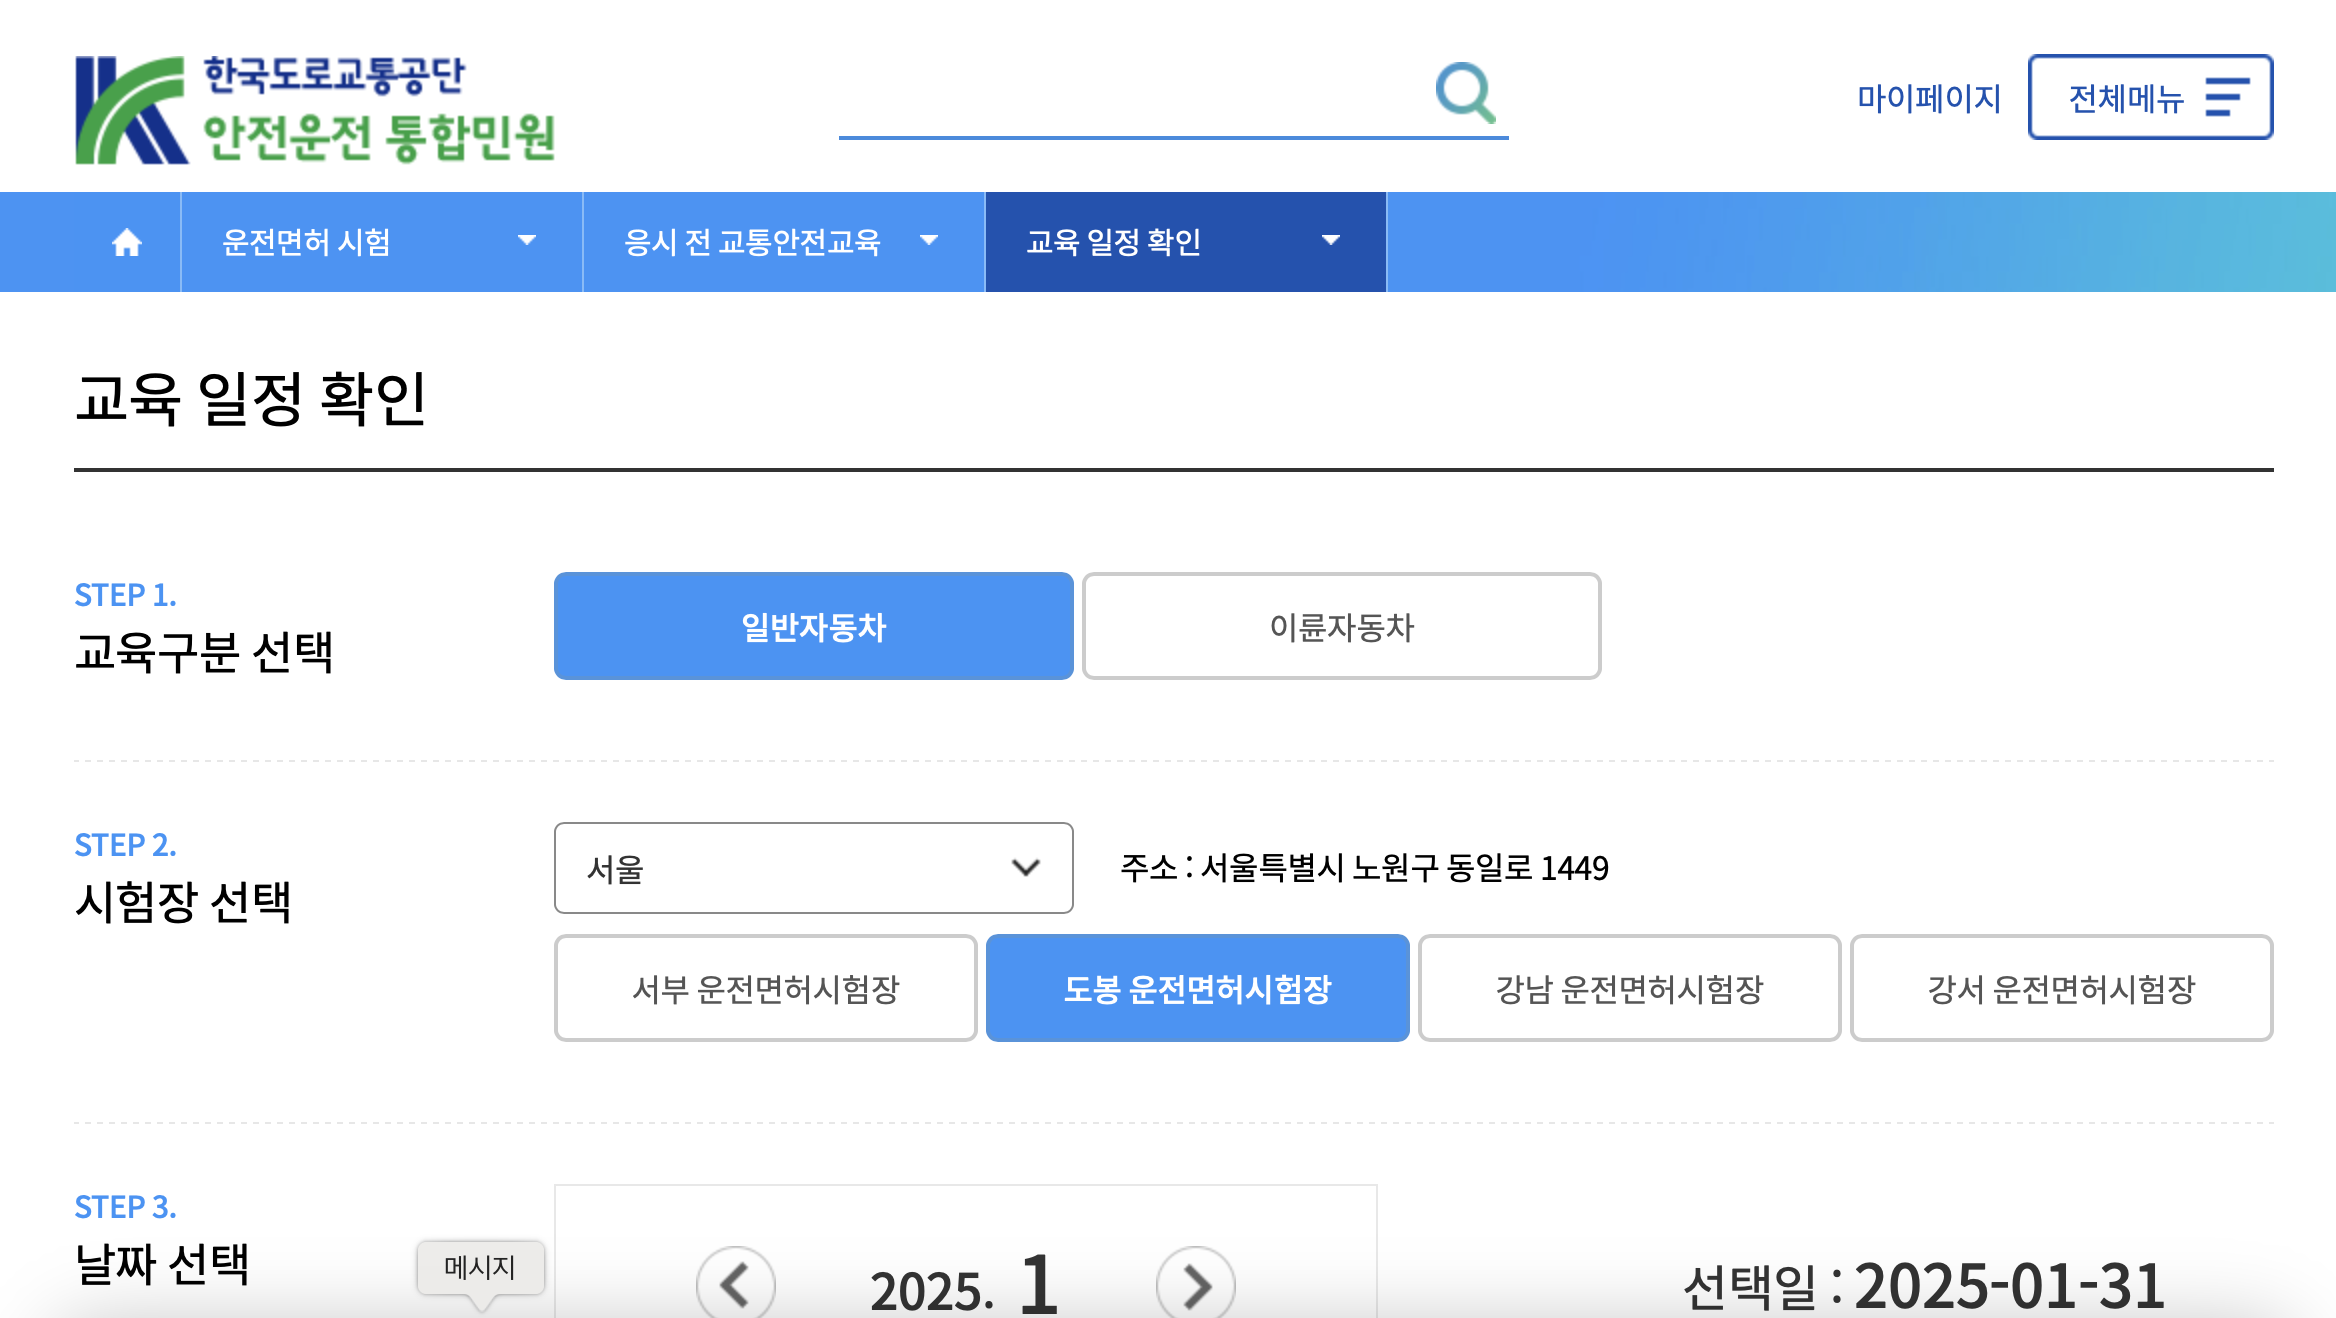Image resolution: width=2336 pixels, height=1318 pixels.
Task: Click the 메시지 tooltip bubble
Action: 480,1268
